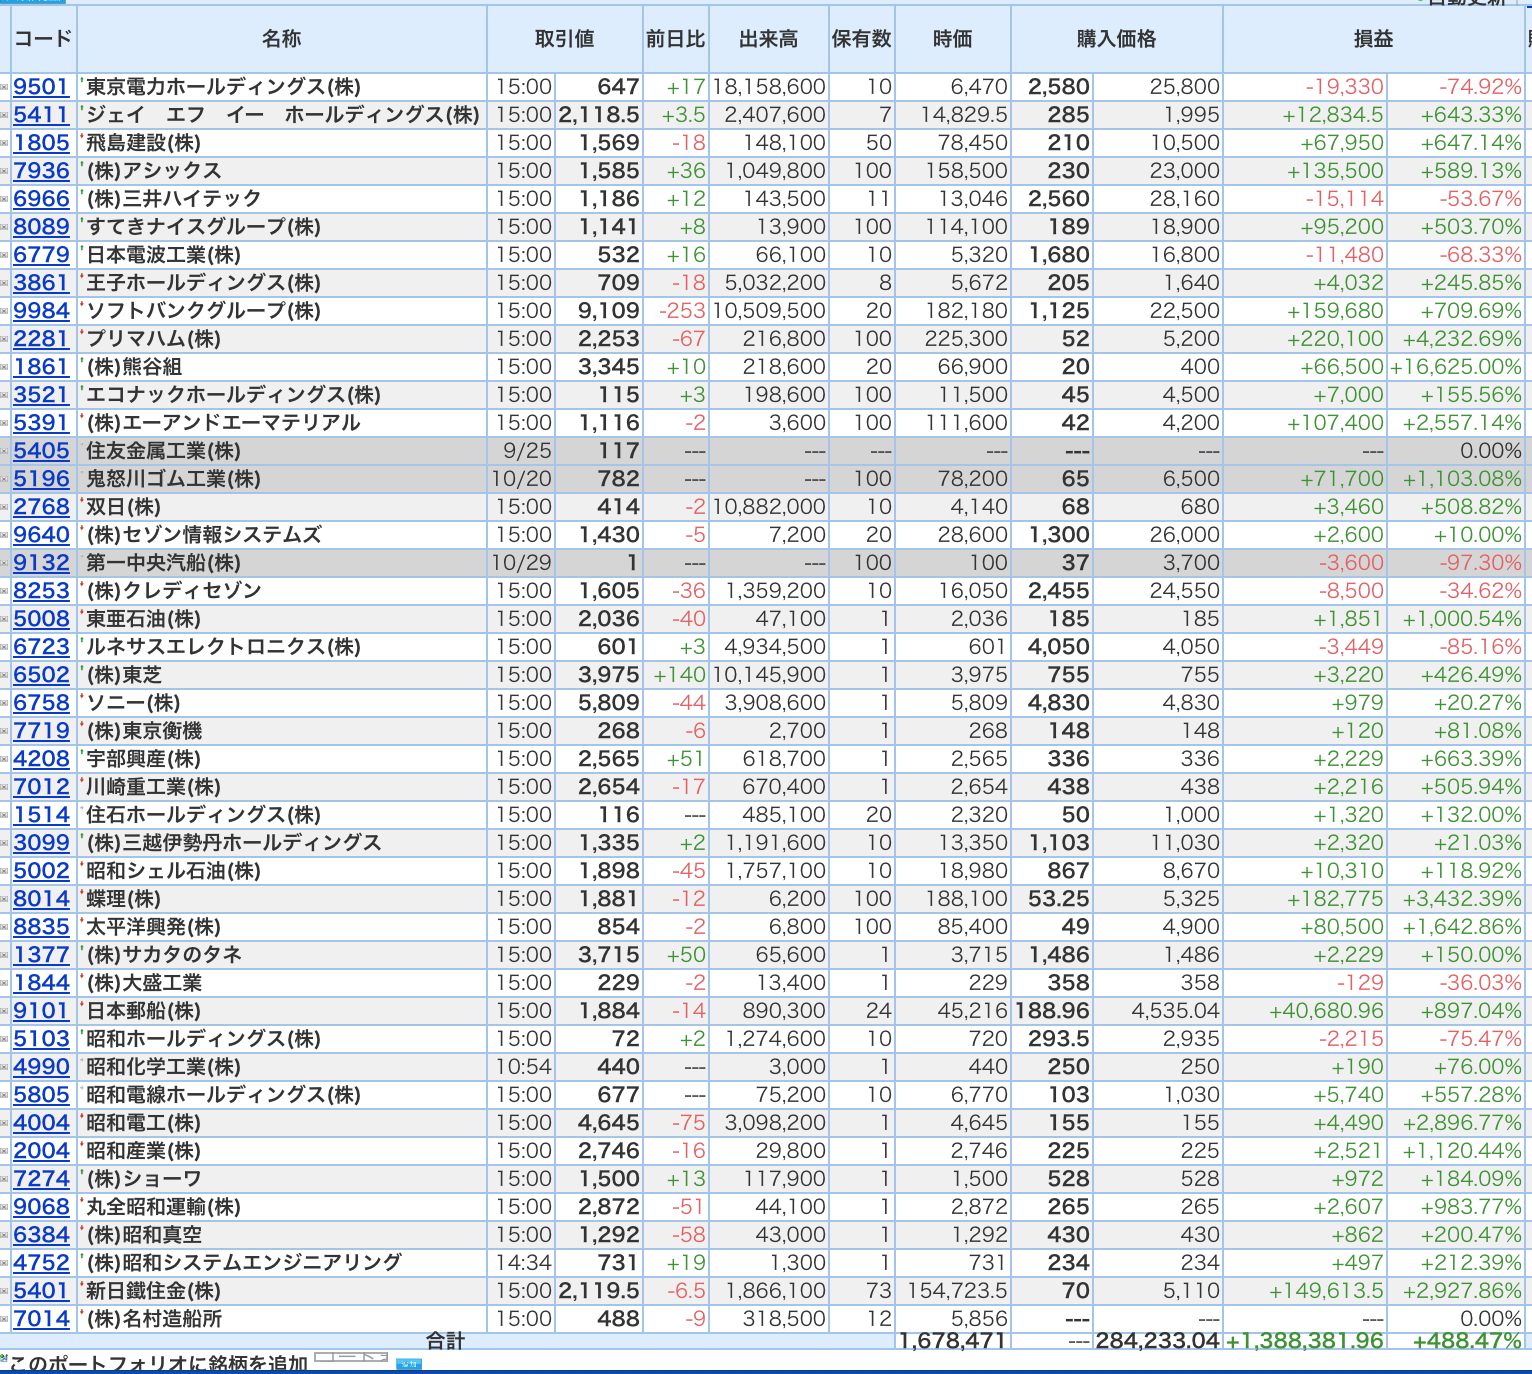Sort by the コード column header
The height and width of the screenshot is (1374, 1532).
(43, 39)
